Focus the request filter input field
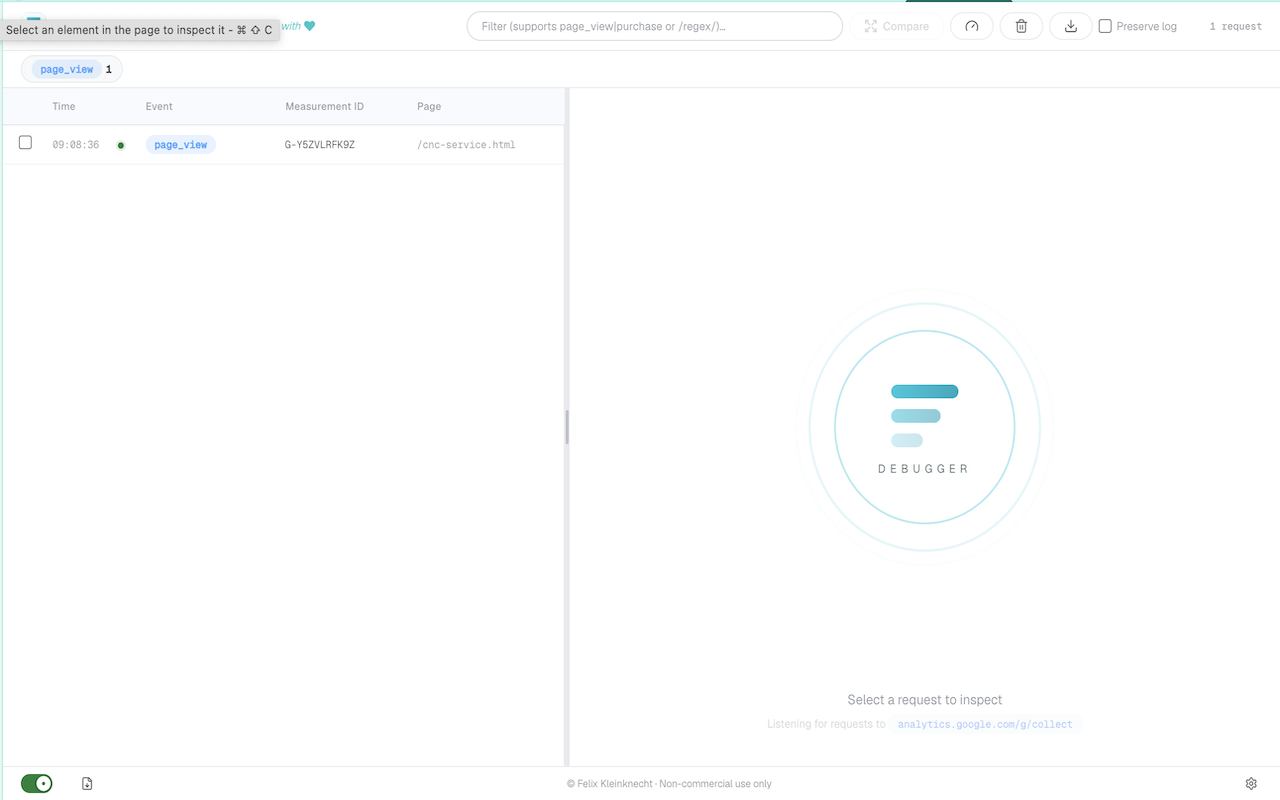This screenshot has width=1280, height=800. pyautogui.click(x=655, y=26)
